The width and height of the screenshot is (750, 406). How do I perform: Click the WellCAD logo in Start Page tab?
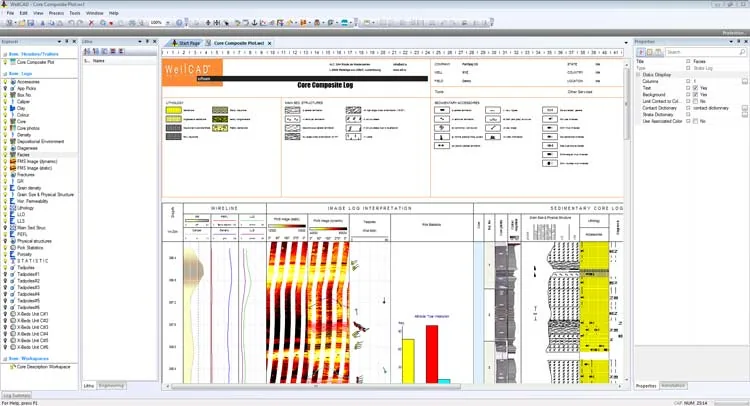(x=175, y=43)
